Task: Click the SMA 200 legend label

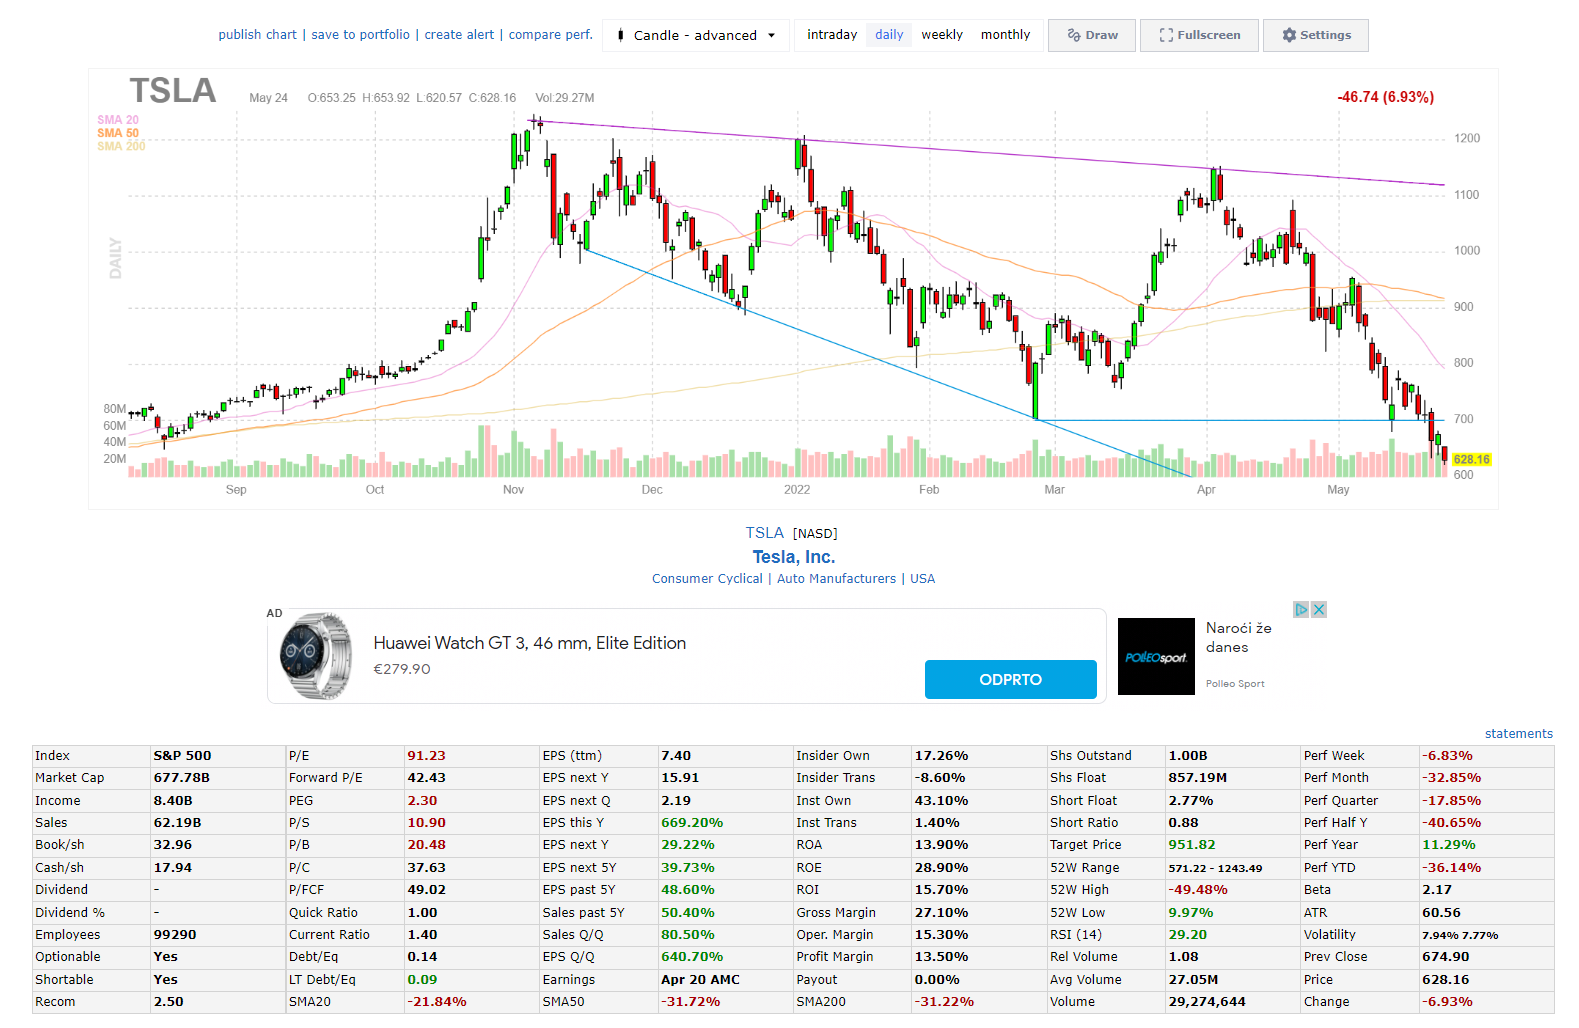Action: [x=121, y=146]
